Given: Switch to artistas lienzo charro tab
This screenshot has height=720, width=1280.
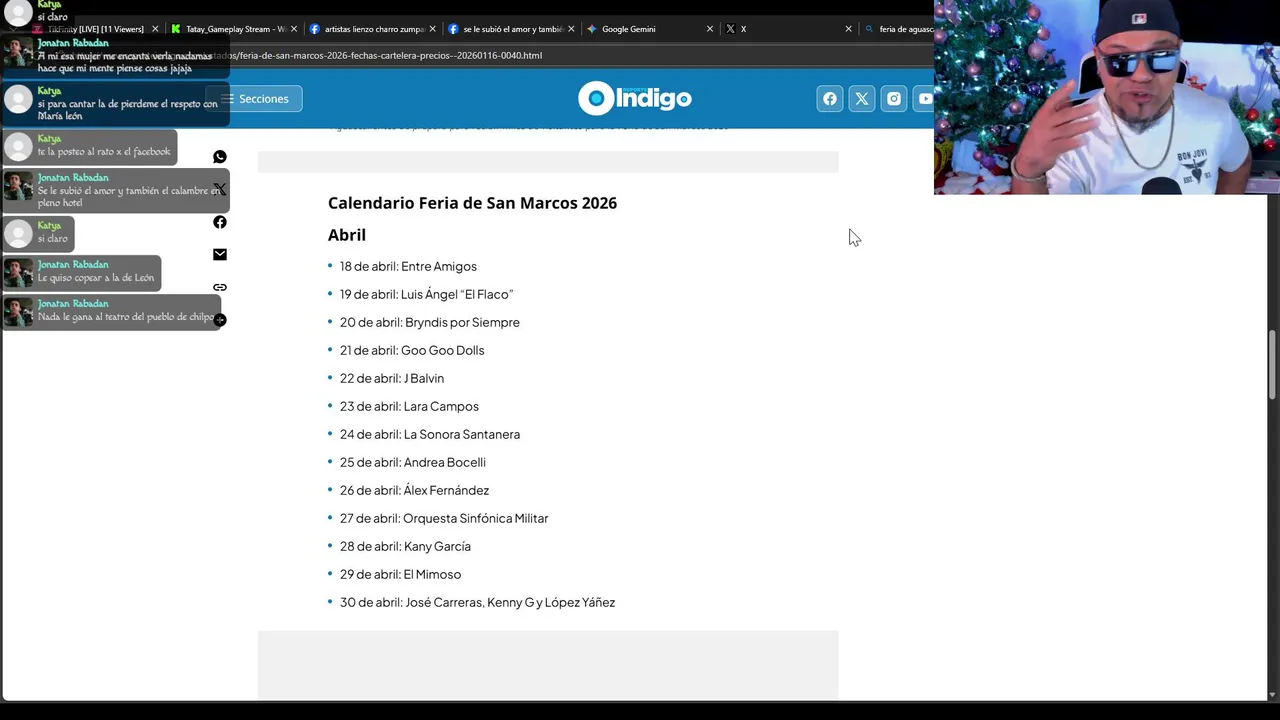Looking at the screenshot, I should point(374,29).
